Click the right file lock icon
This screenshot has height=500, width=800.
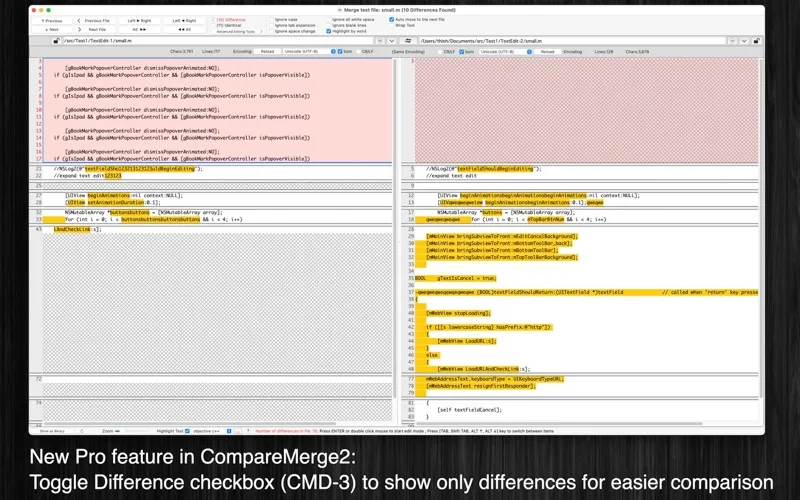point(756,41)
